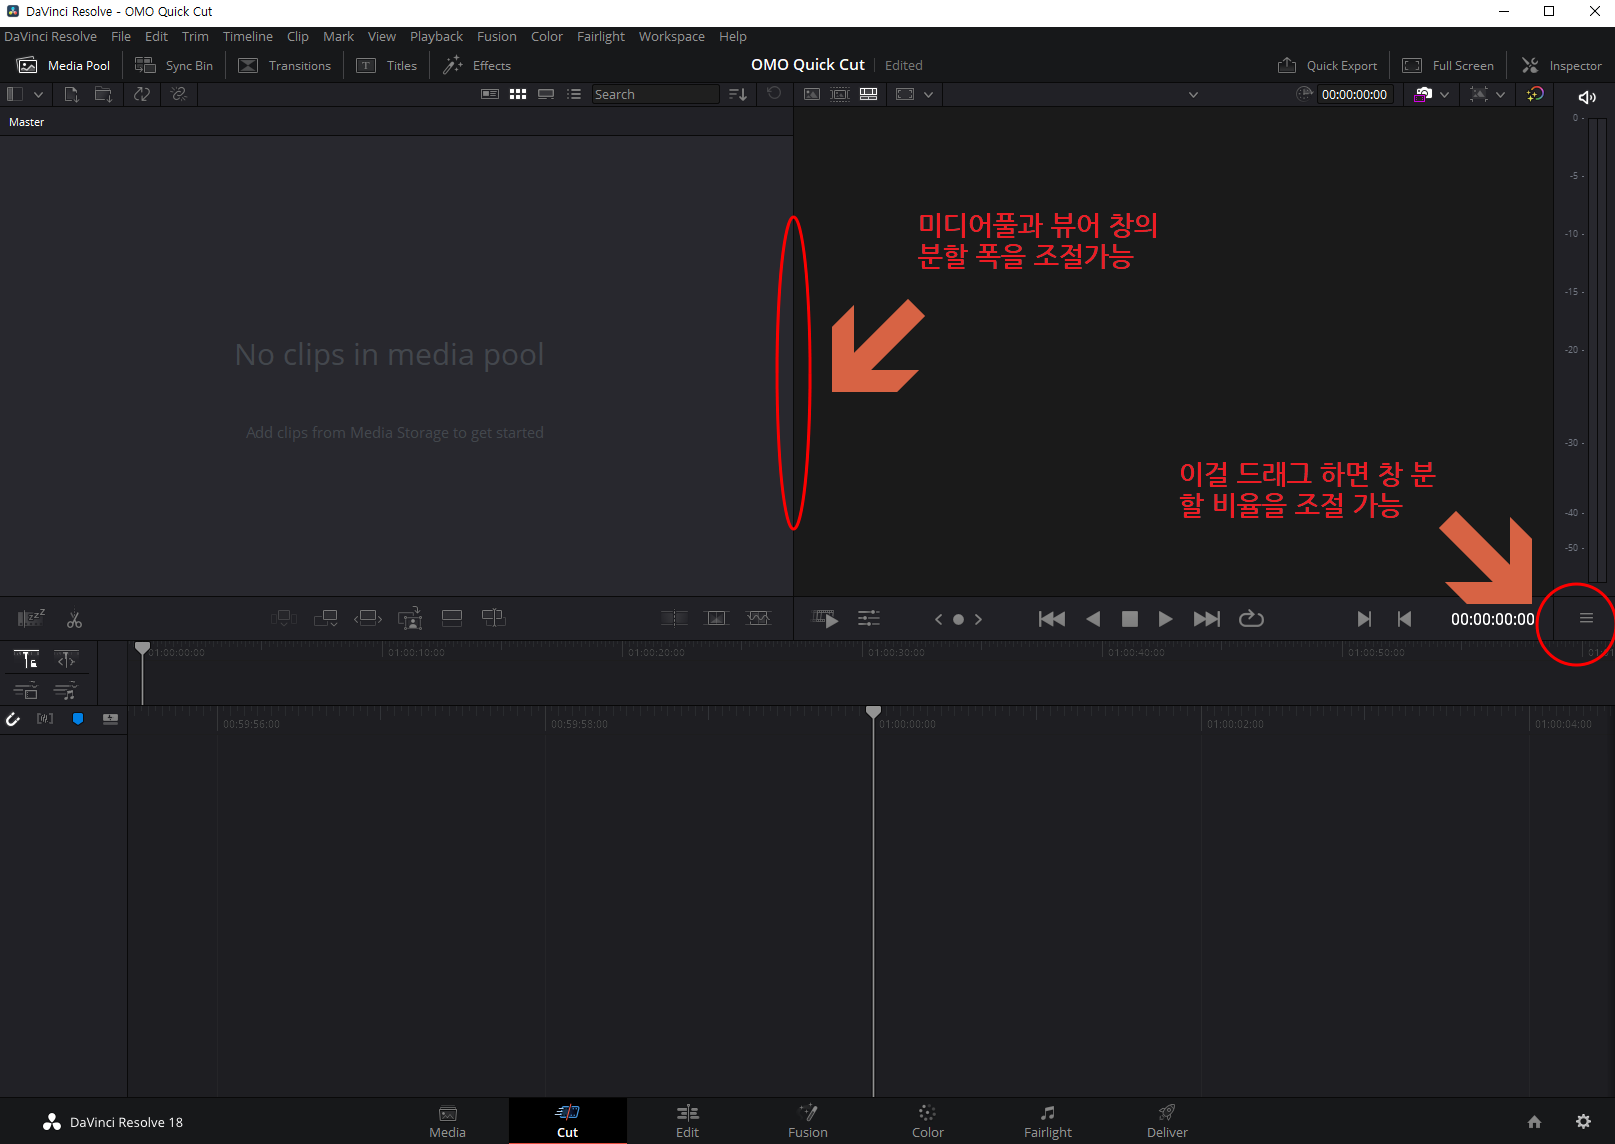Click the Fast Review sparkle icon
Image resolution: width=1615 pixels, height=1144 pixels.
coord(1535,94)
